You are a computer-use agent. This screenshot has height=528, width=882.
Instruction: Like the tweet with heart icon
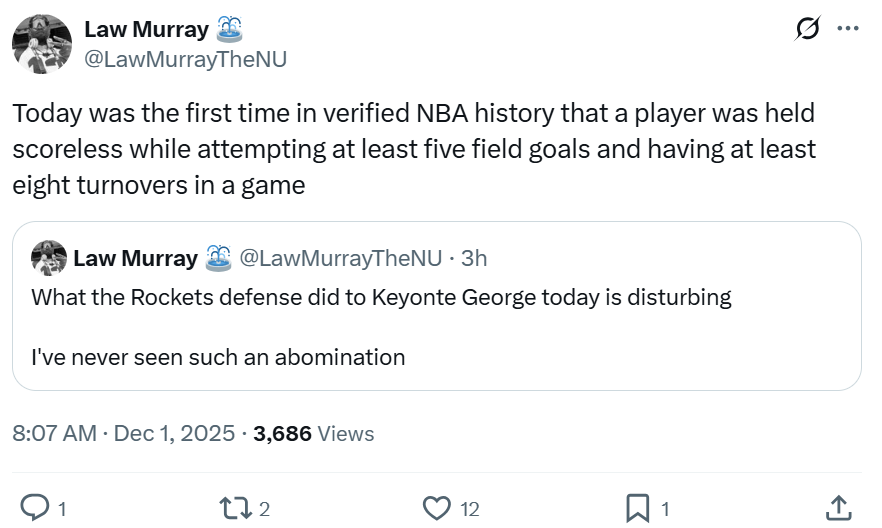click(437, 508)
